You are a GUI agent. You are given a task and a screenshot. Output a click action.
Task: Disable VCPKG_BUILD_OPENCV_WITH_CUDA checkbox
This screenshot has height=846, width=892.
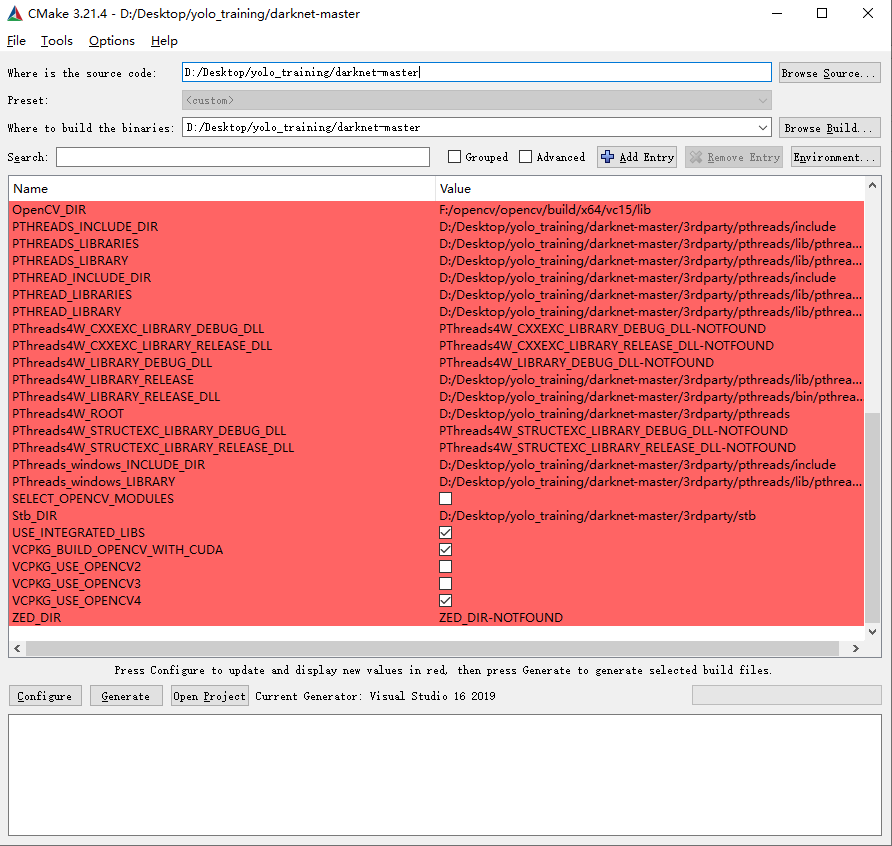[445, 550]
